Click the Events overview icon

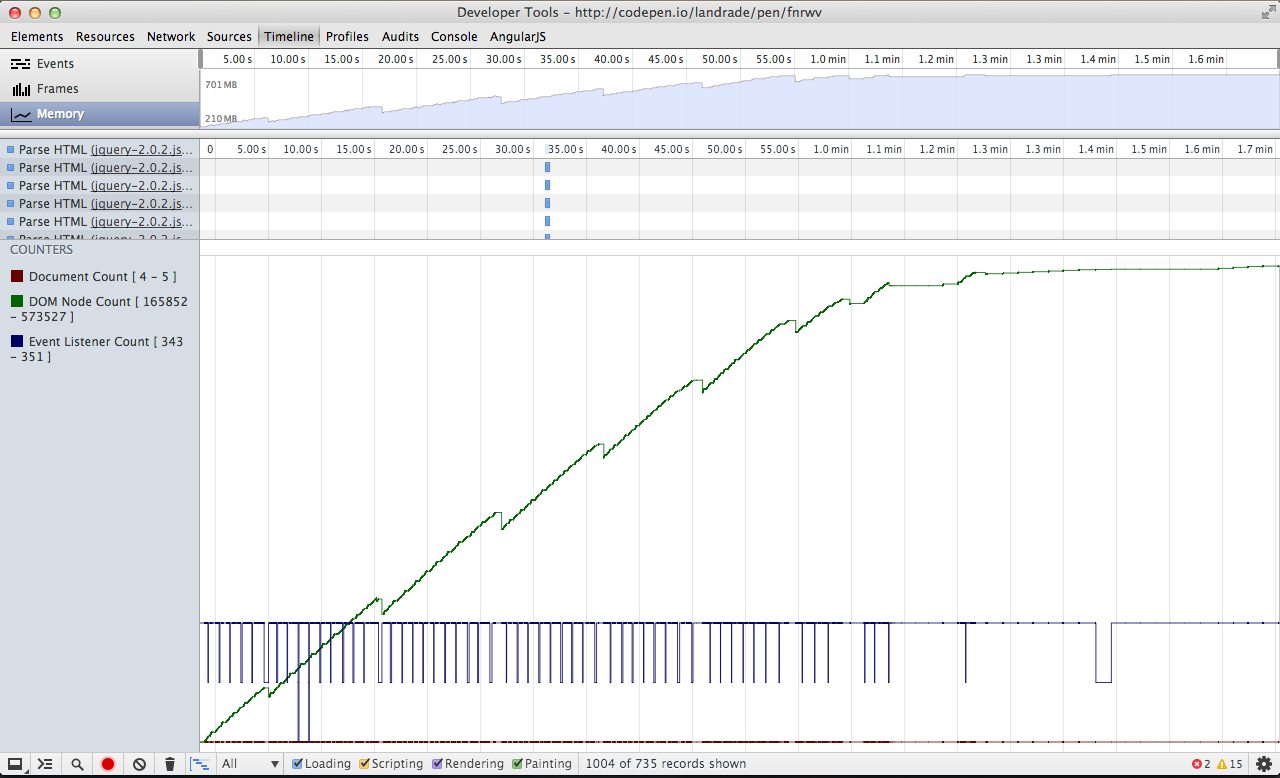pos(20,64)
